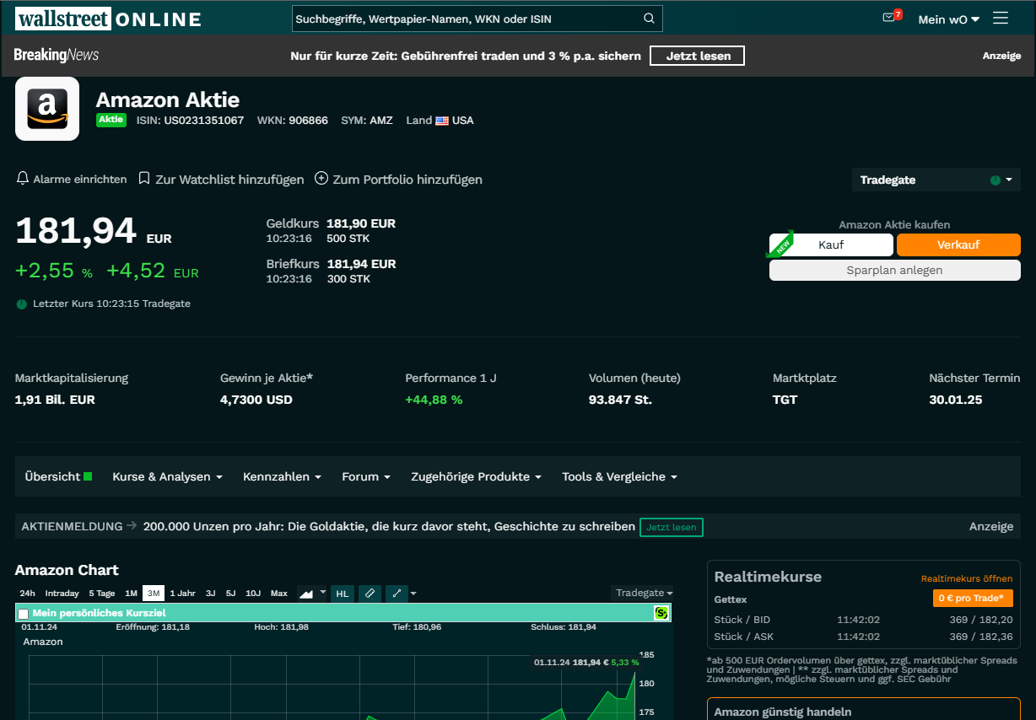This screenshot has width=1036, height=720.
Task: Click Marktkapitalisierung value 1,91 Bil. EUR
Action: [55, 400]
